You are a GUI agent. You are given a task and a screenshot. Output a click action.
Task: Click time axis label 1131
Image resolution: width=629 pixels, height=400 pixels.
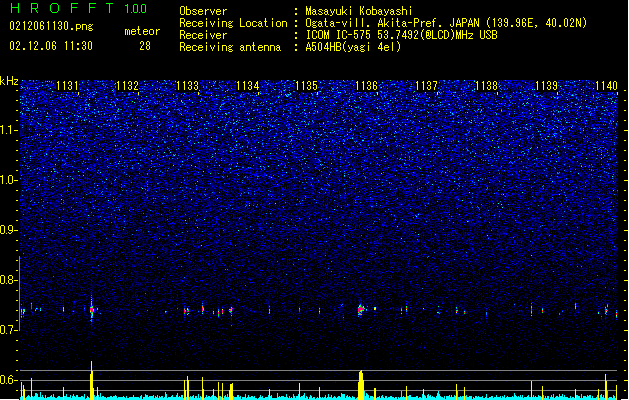point(67,86)
